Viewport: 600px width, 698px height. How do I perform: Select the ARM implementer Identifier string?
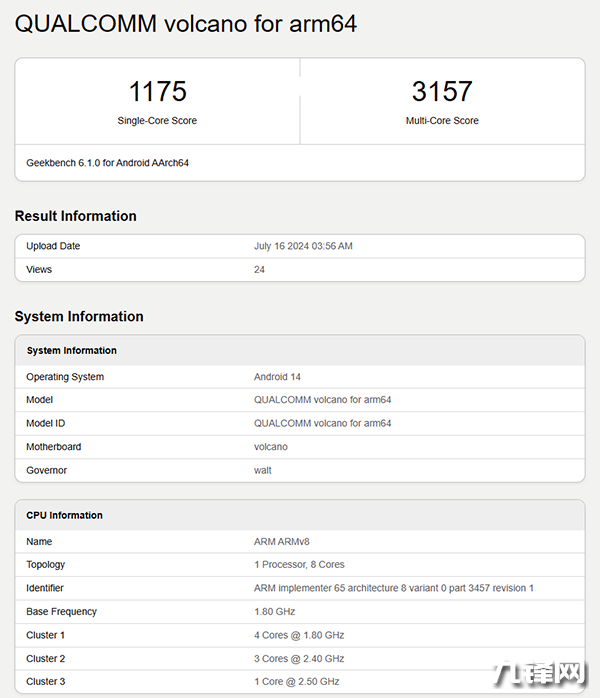point(394,588)
